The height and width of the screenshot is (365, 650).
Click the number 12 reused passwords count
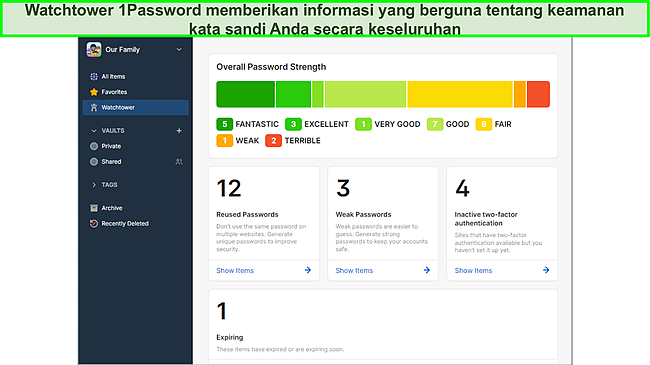pyautogui.click(x=229, y=188)
